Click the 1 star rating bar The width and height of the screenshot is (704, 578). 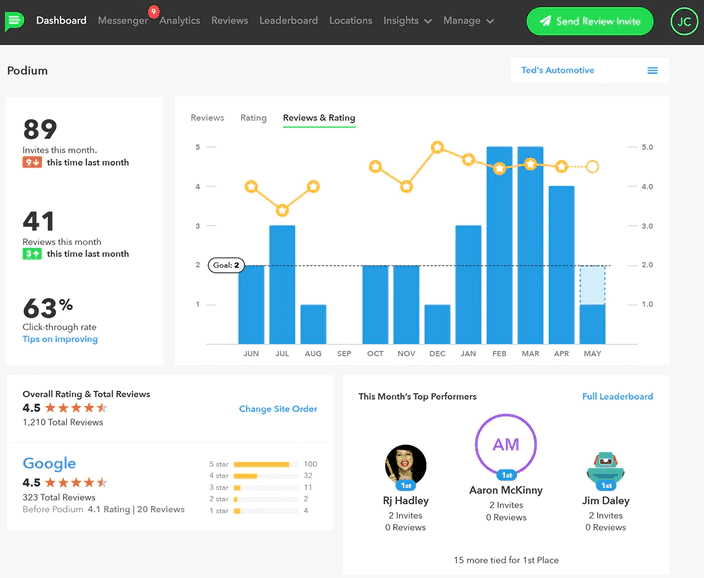[x=266, y=511]
